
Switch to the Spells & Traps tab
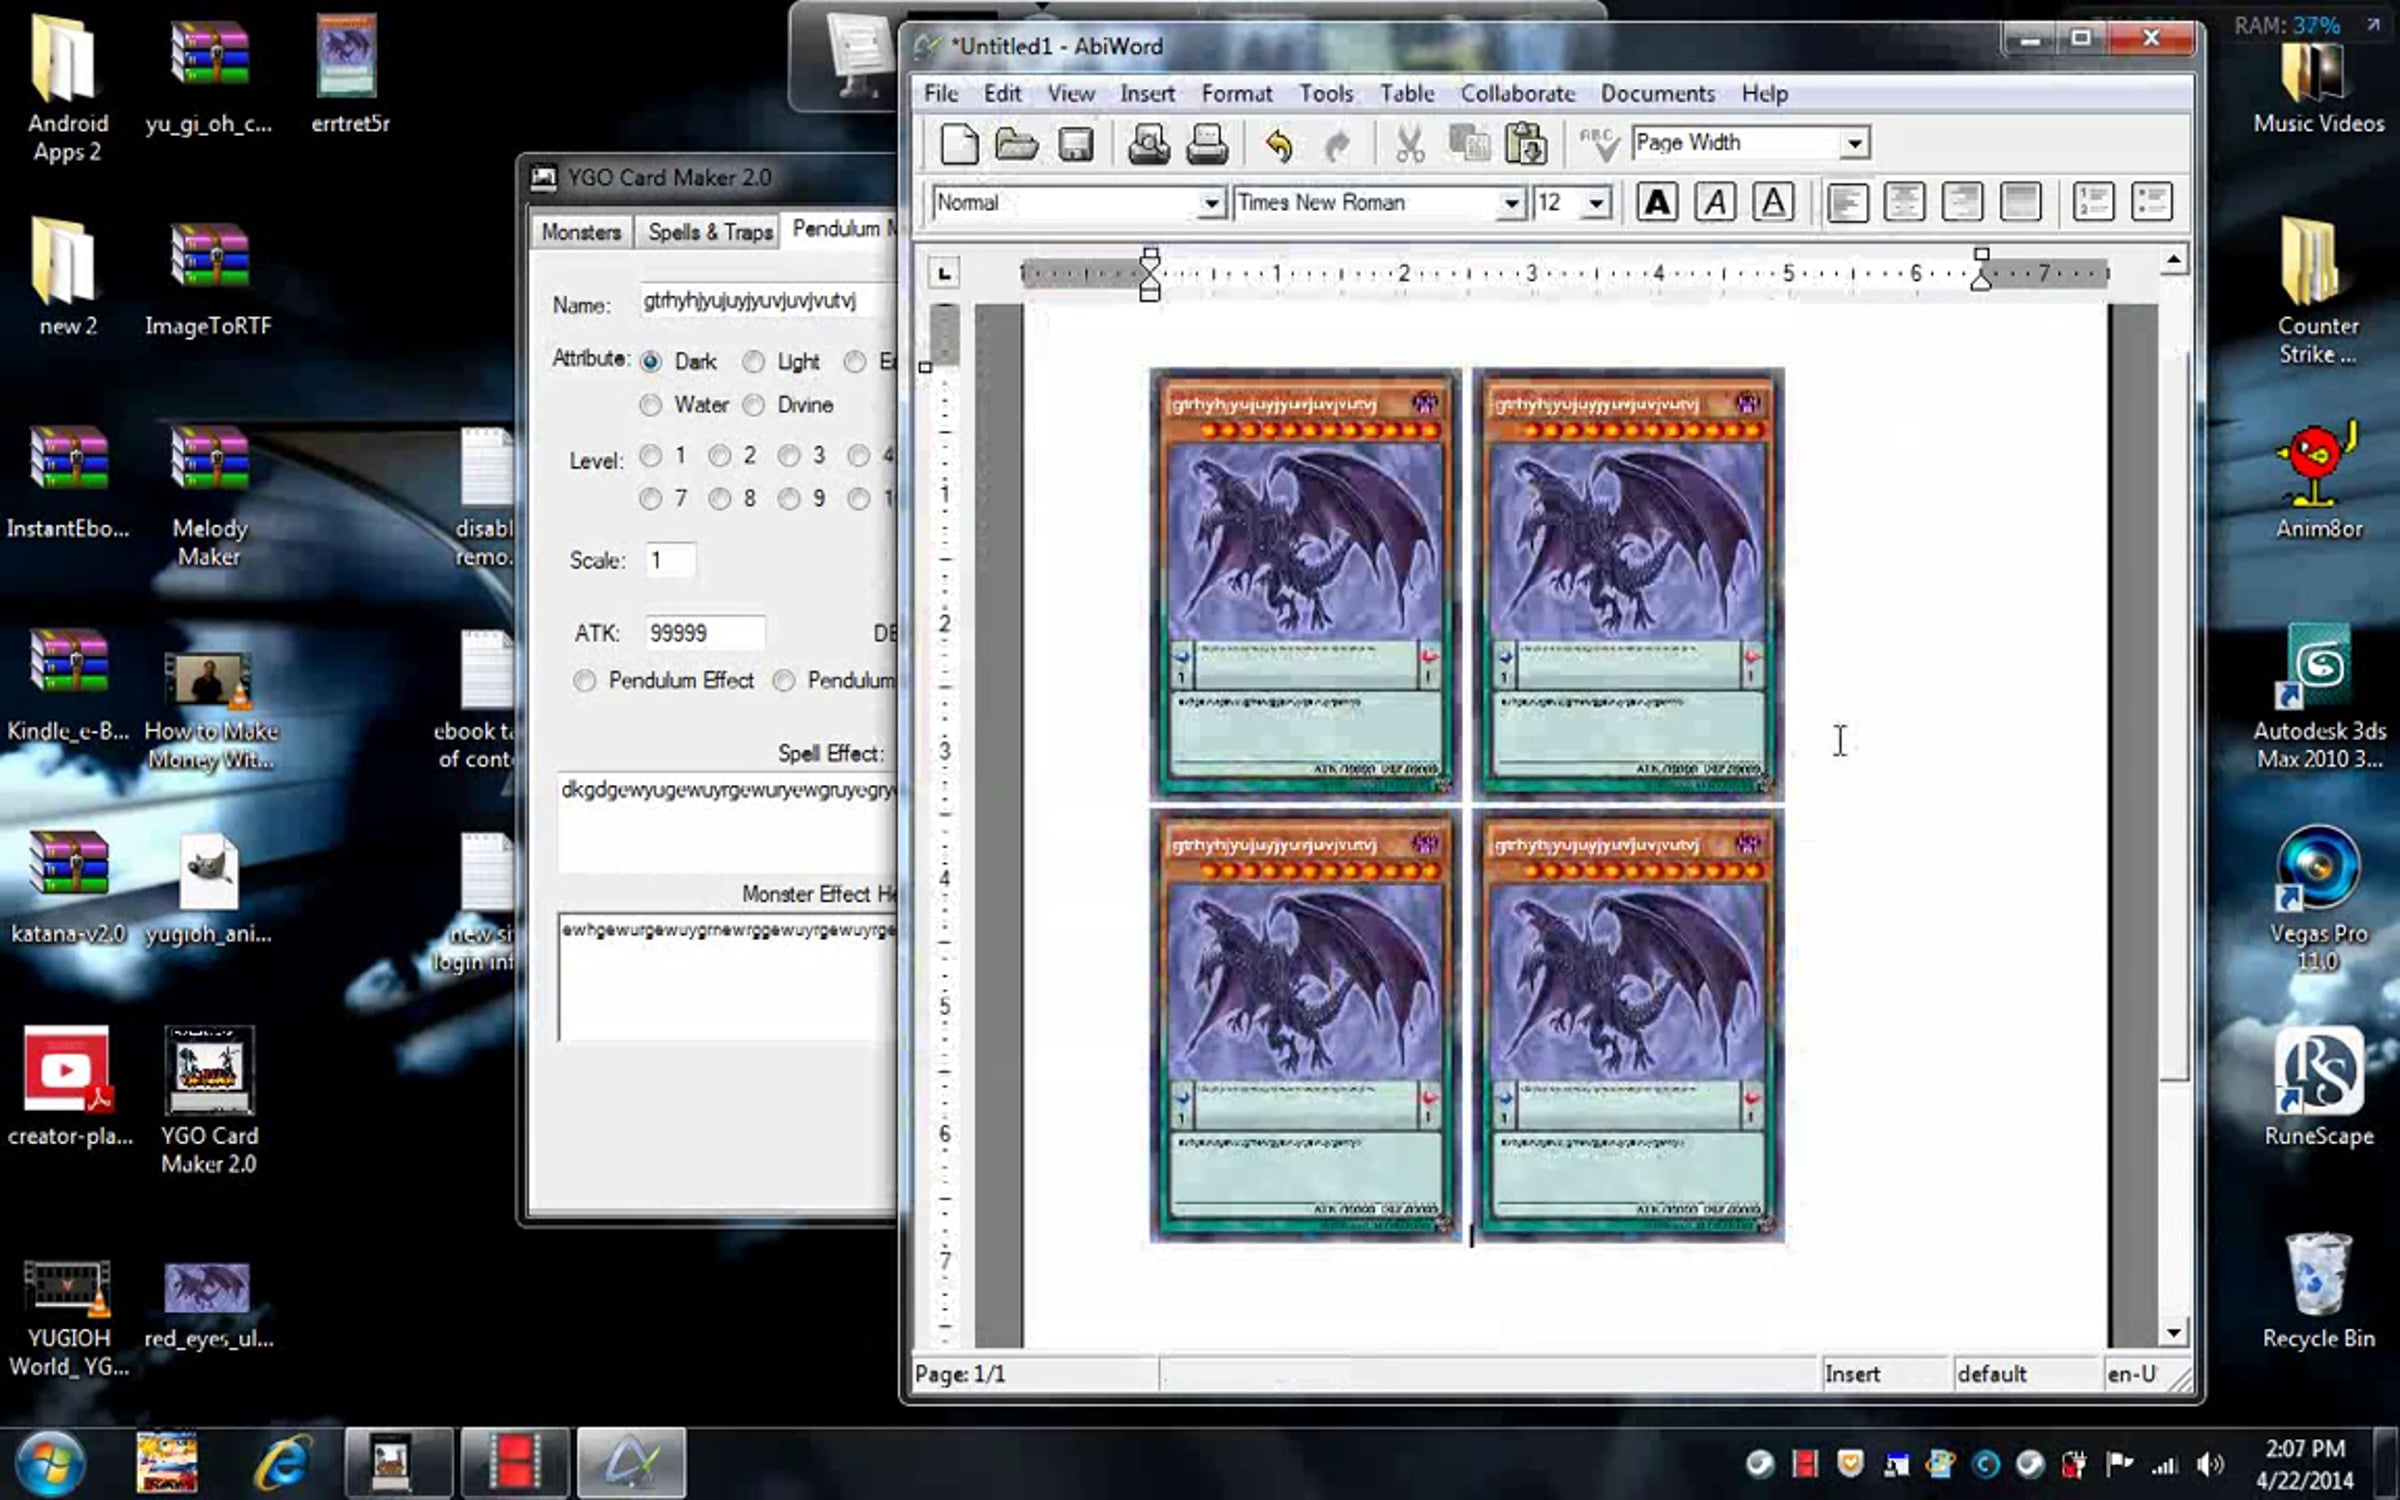(709, 231)
